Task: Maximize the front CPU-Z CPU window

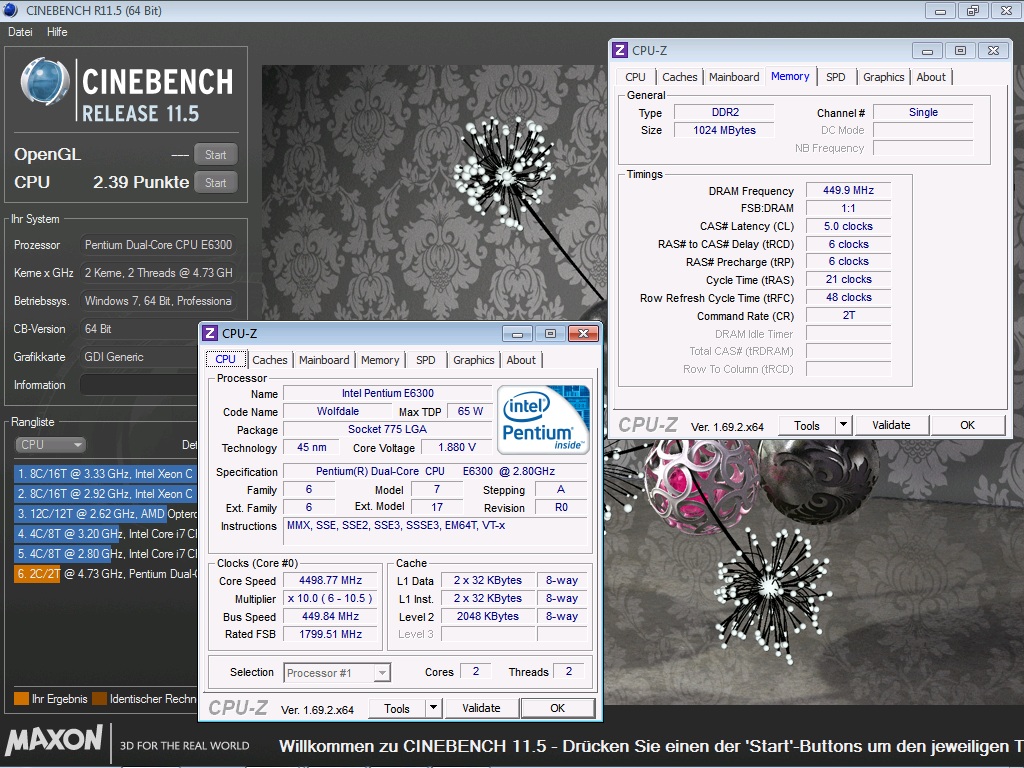Action: pyautogui.click(x=551, y=334)
